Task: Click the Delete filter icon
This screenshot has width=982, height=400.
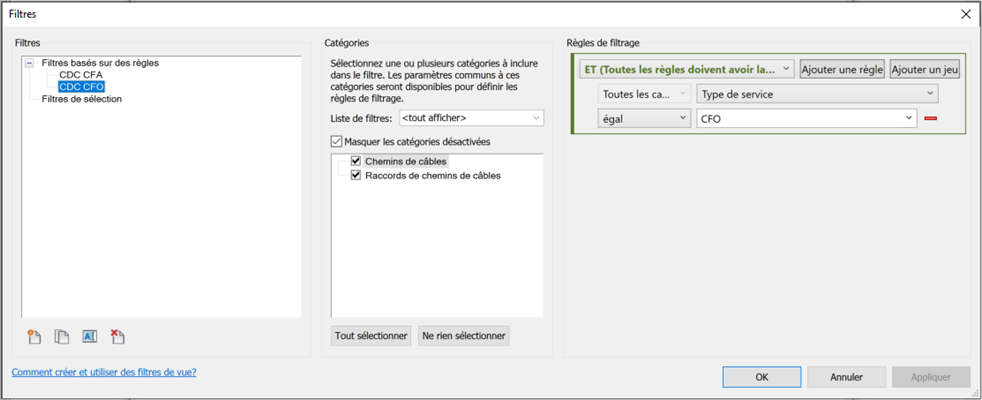Action: pos(117,337)
